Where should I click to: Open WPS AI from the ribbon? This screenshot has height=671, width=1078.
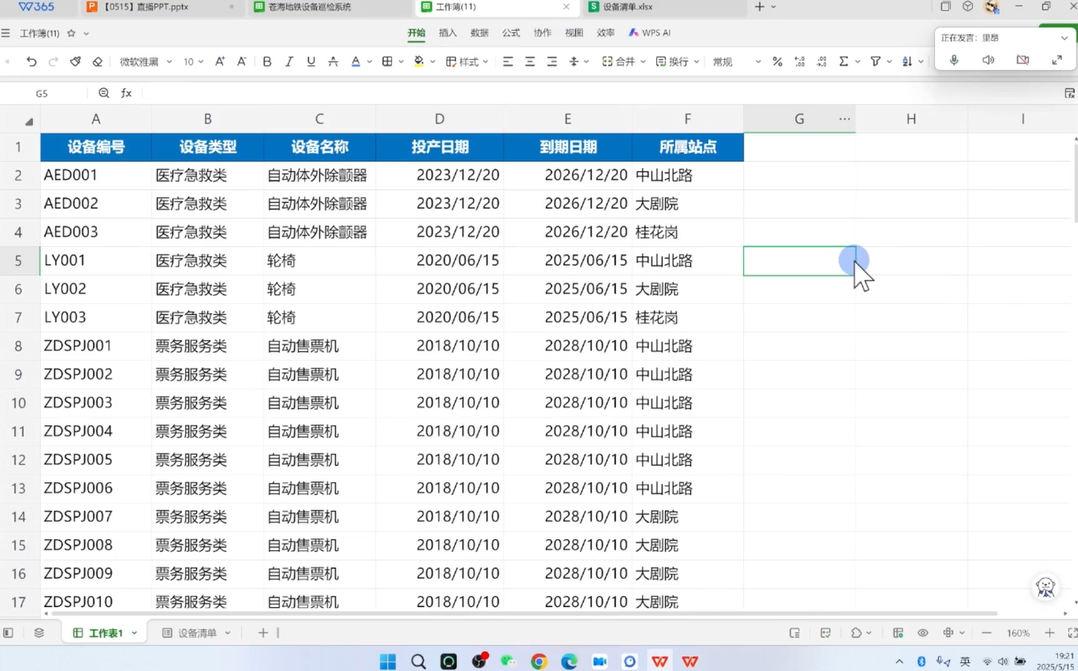[x=650, y=33]
